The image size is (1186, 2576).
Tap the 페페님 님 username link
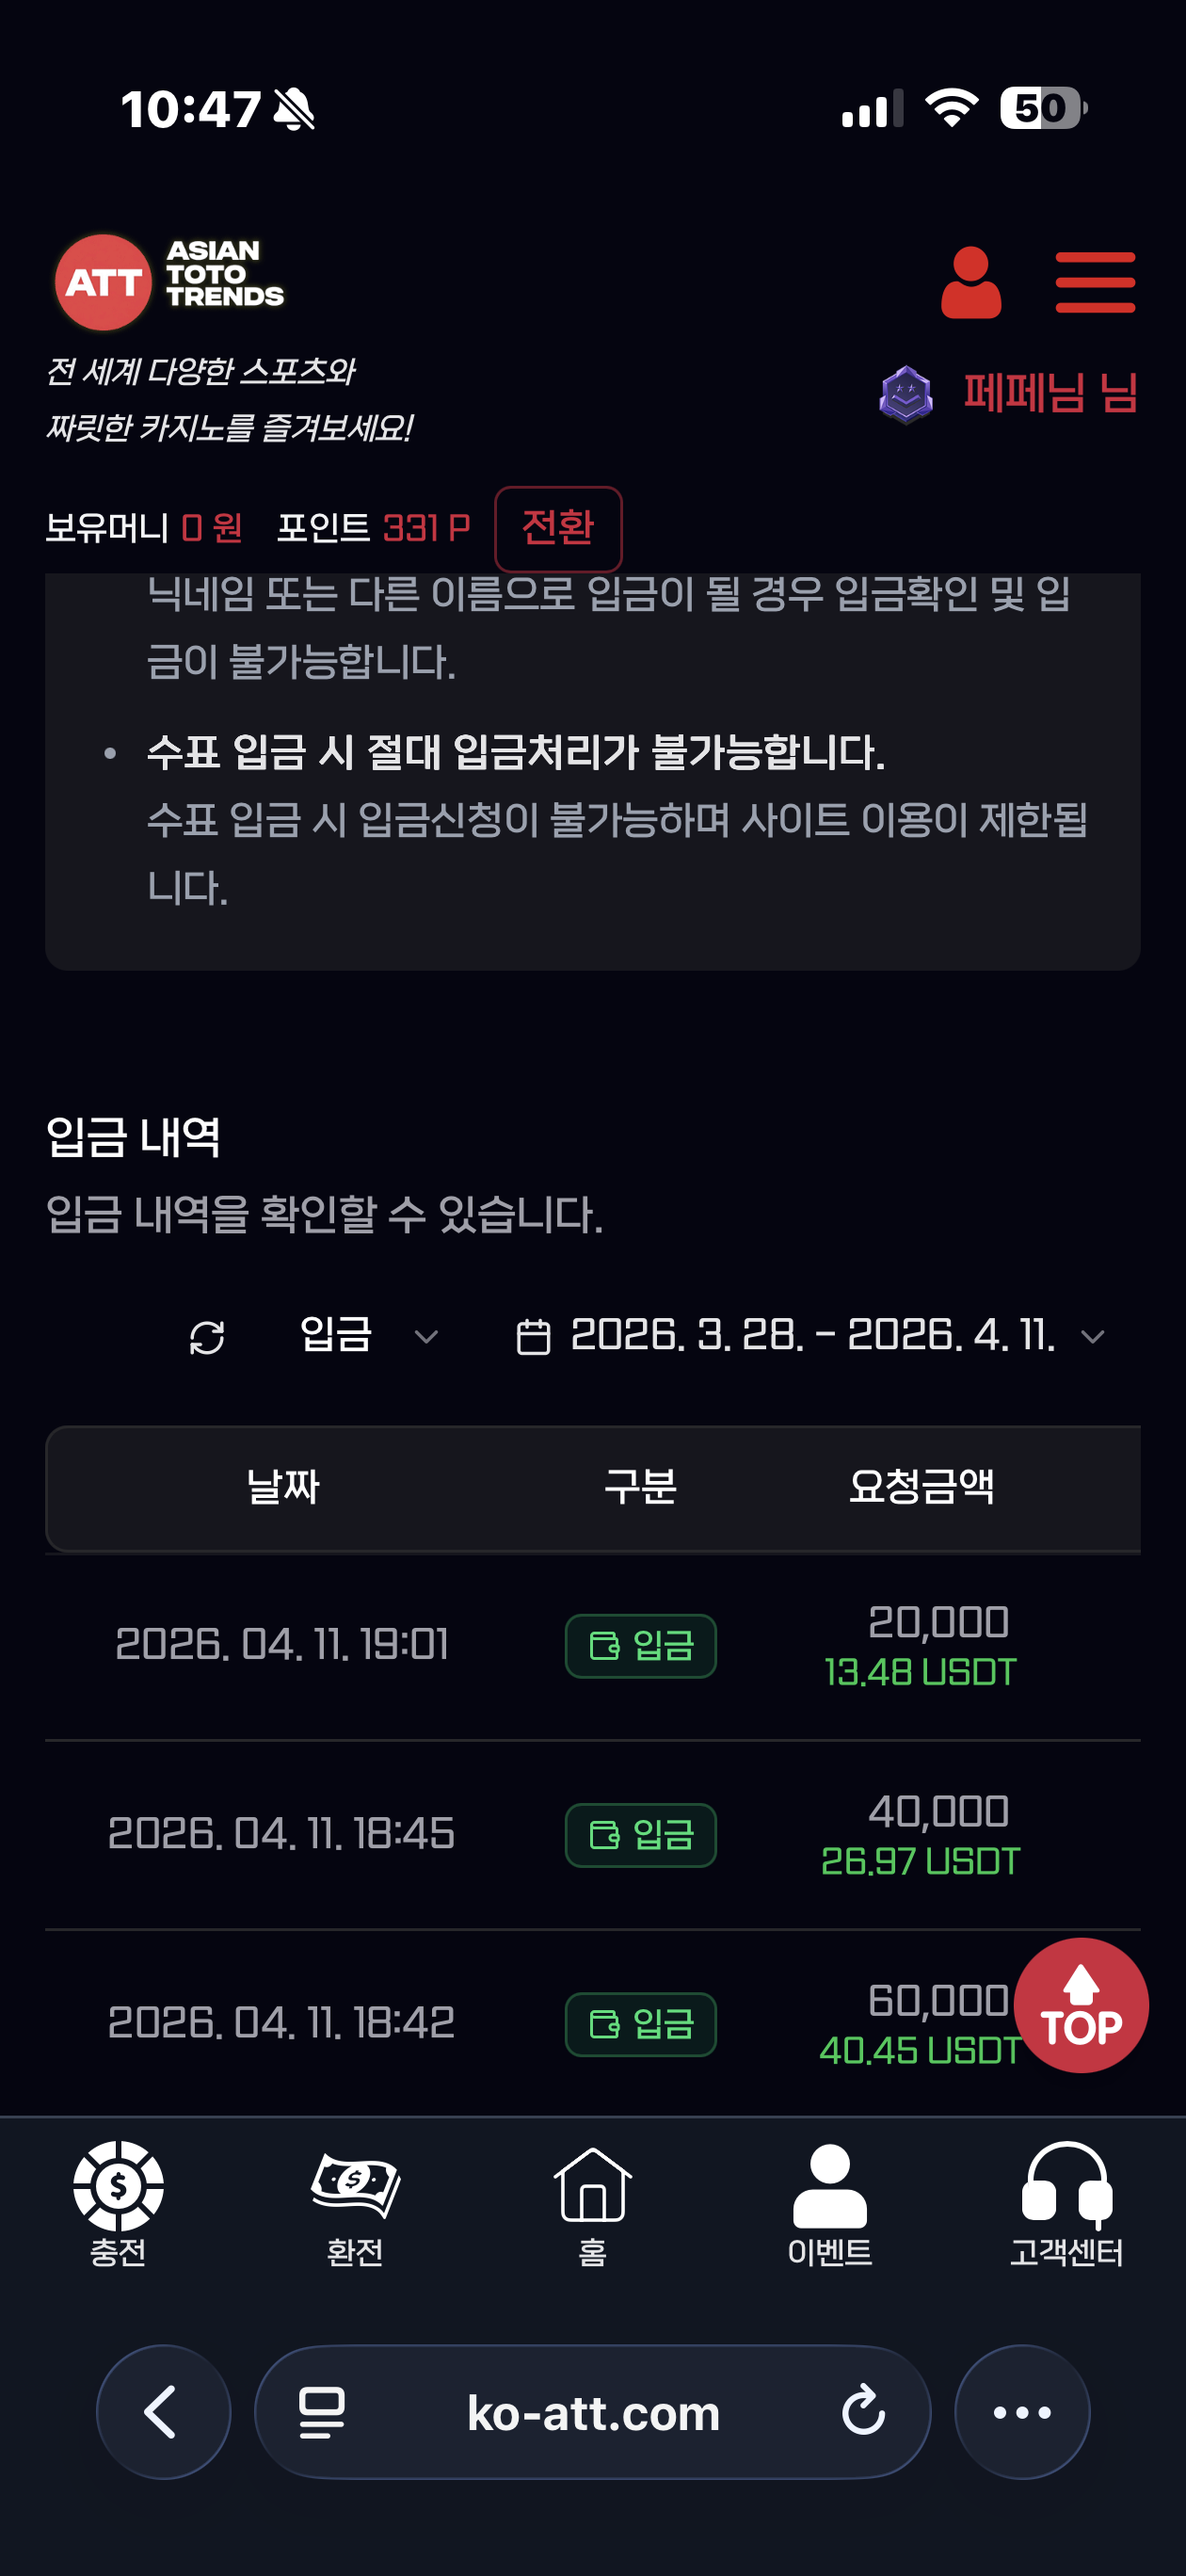coord(1049,393)
